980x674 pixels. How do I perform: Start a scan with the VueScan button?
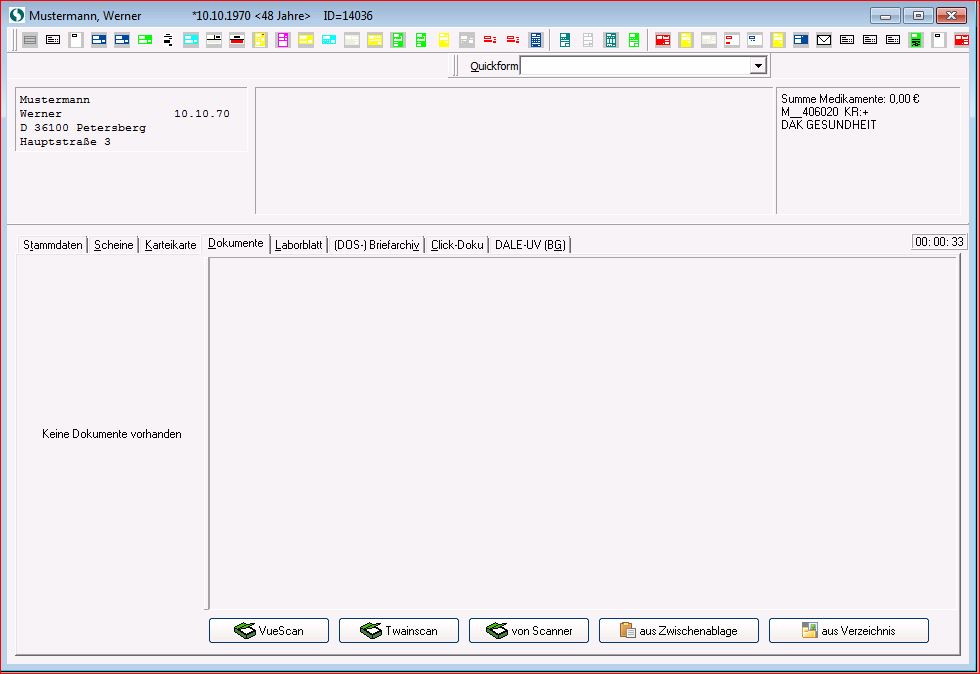coord(268,631)
